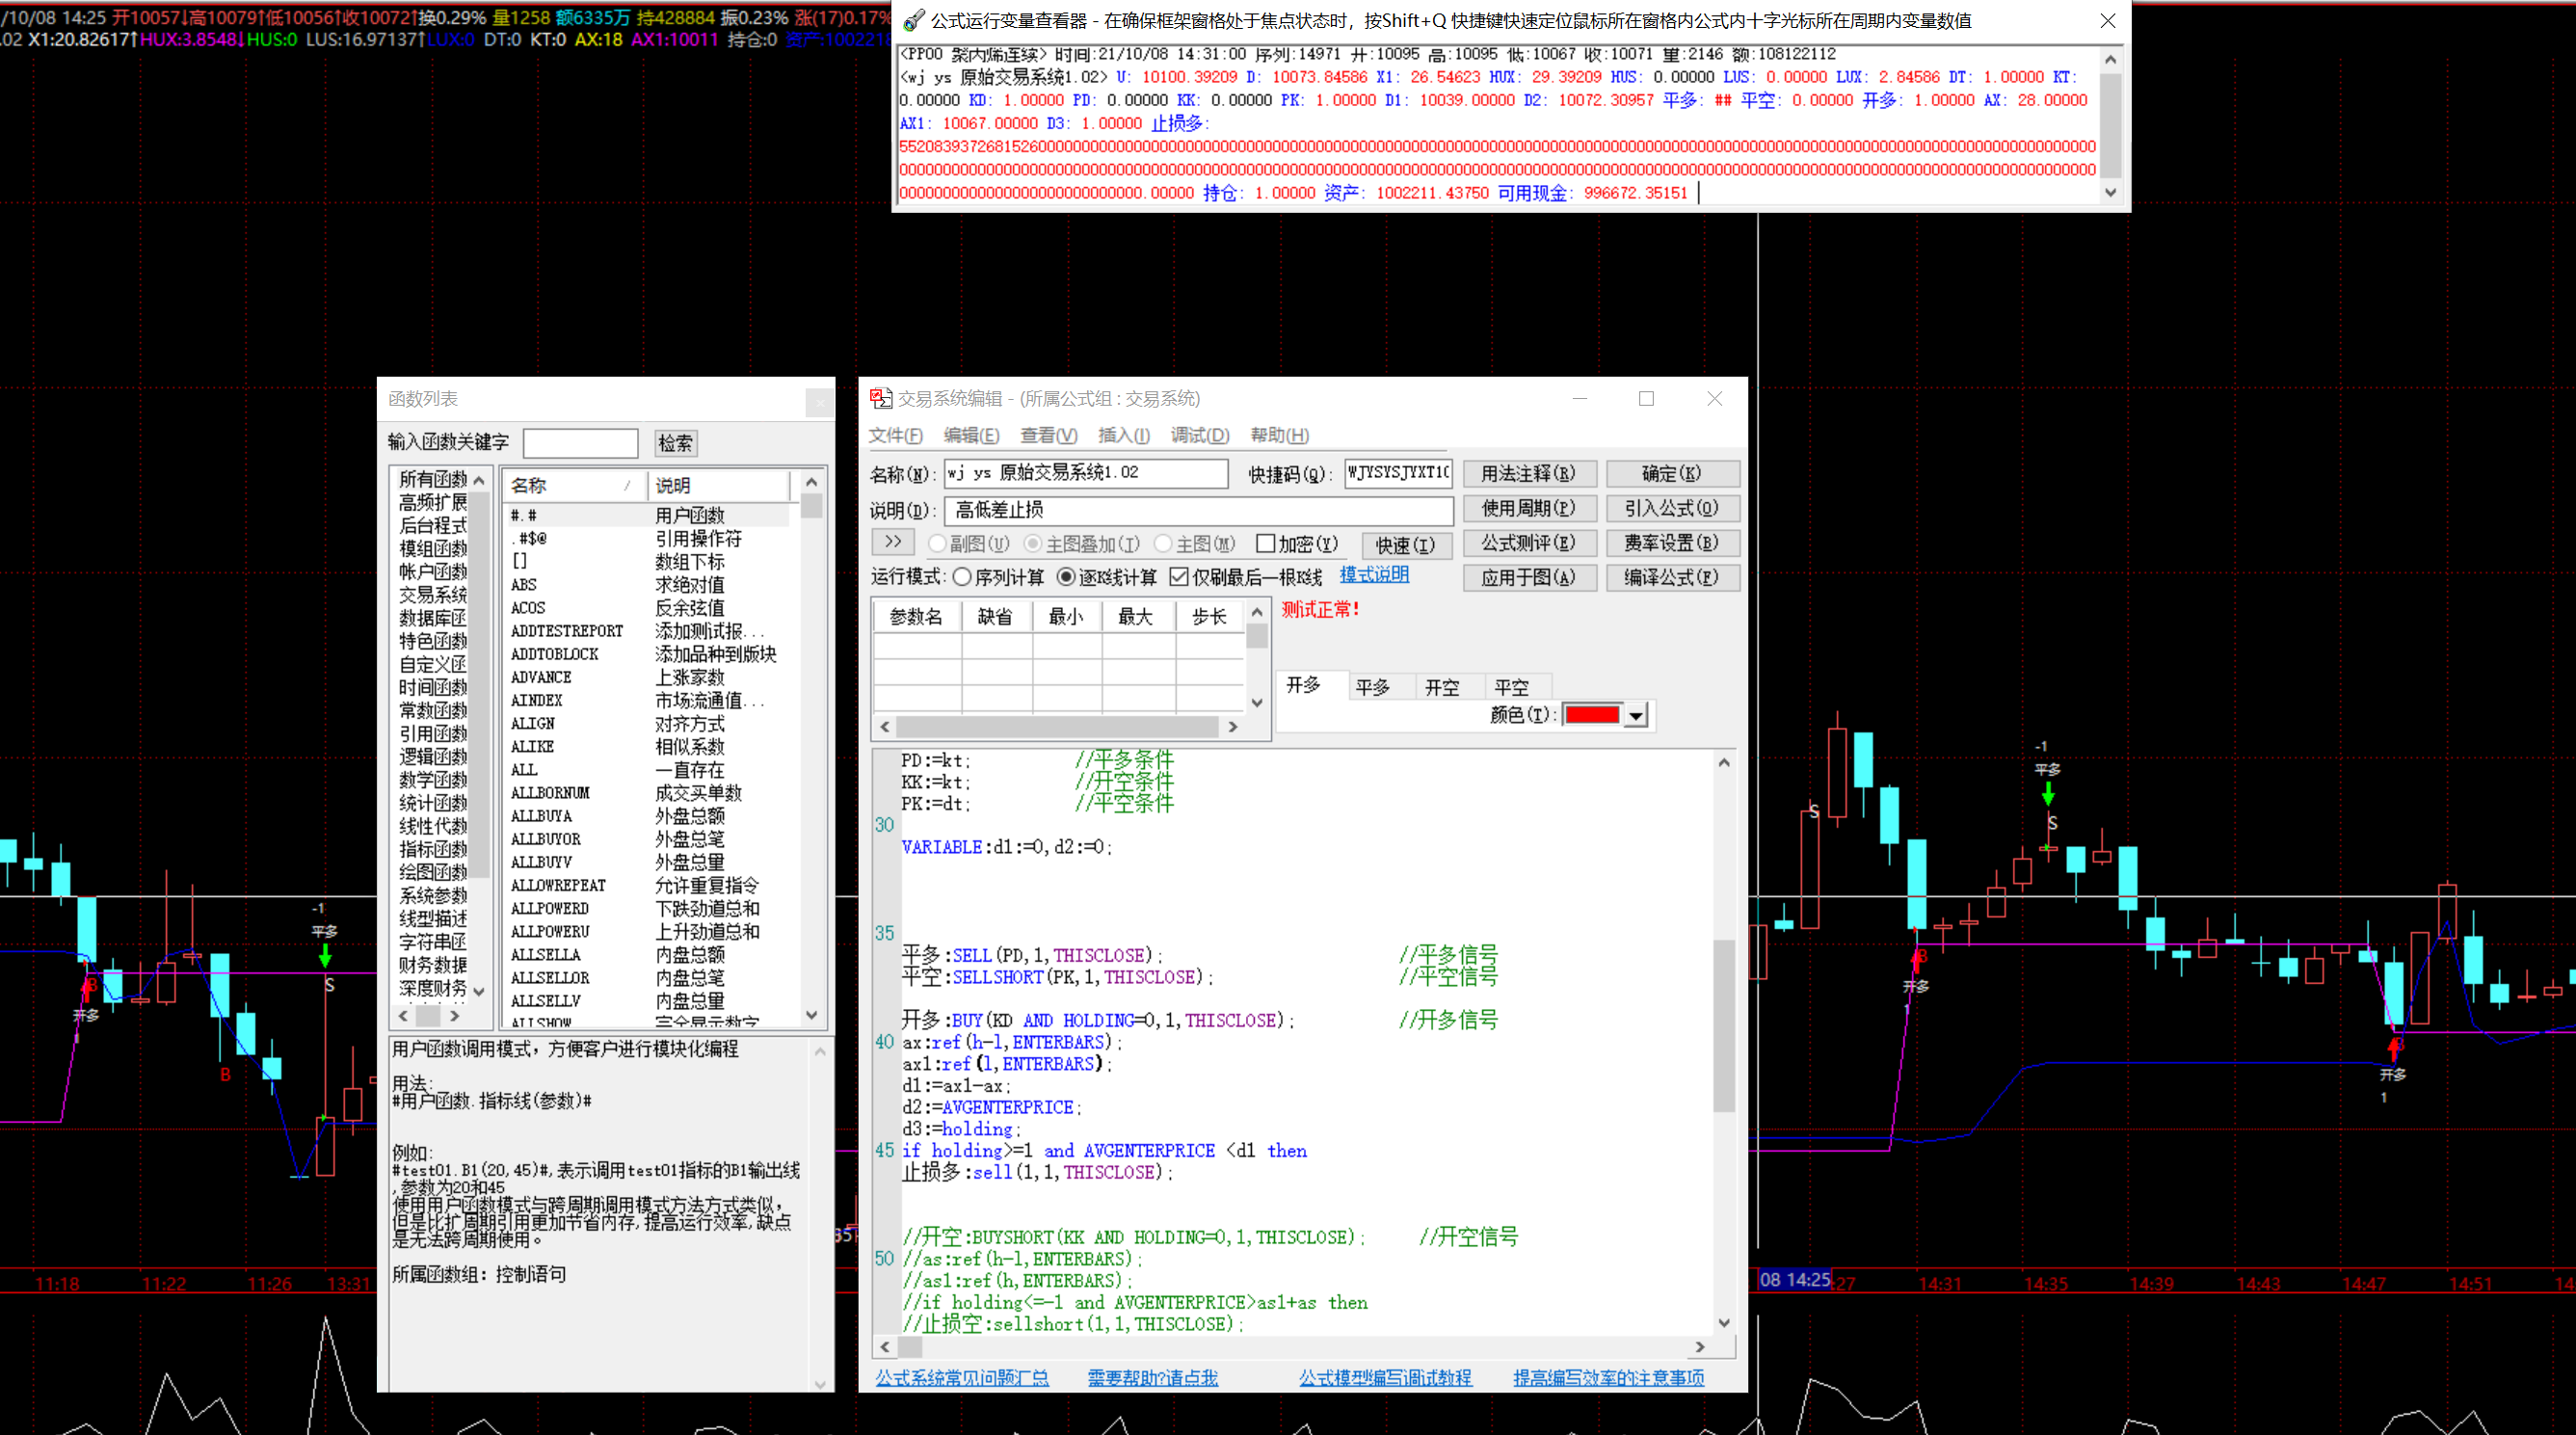Select 逻辑函数 category in function list
This screenshot has width=2576, height=1435.
coord(433,757)
